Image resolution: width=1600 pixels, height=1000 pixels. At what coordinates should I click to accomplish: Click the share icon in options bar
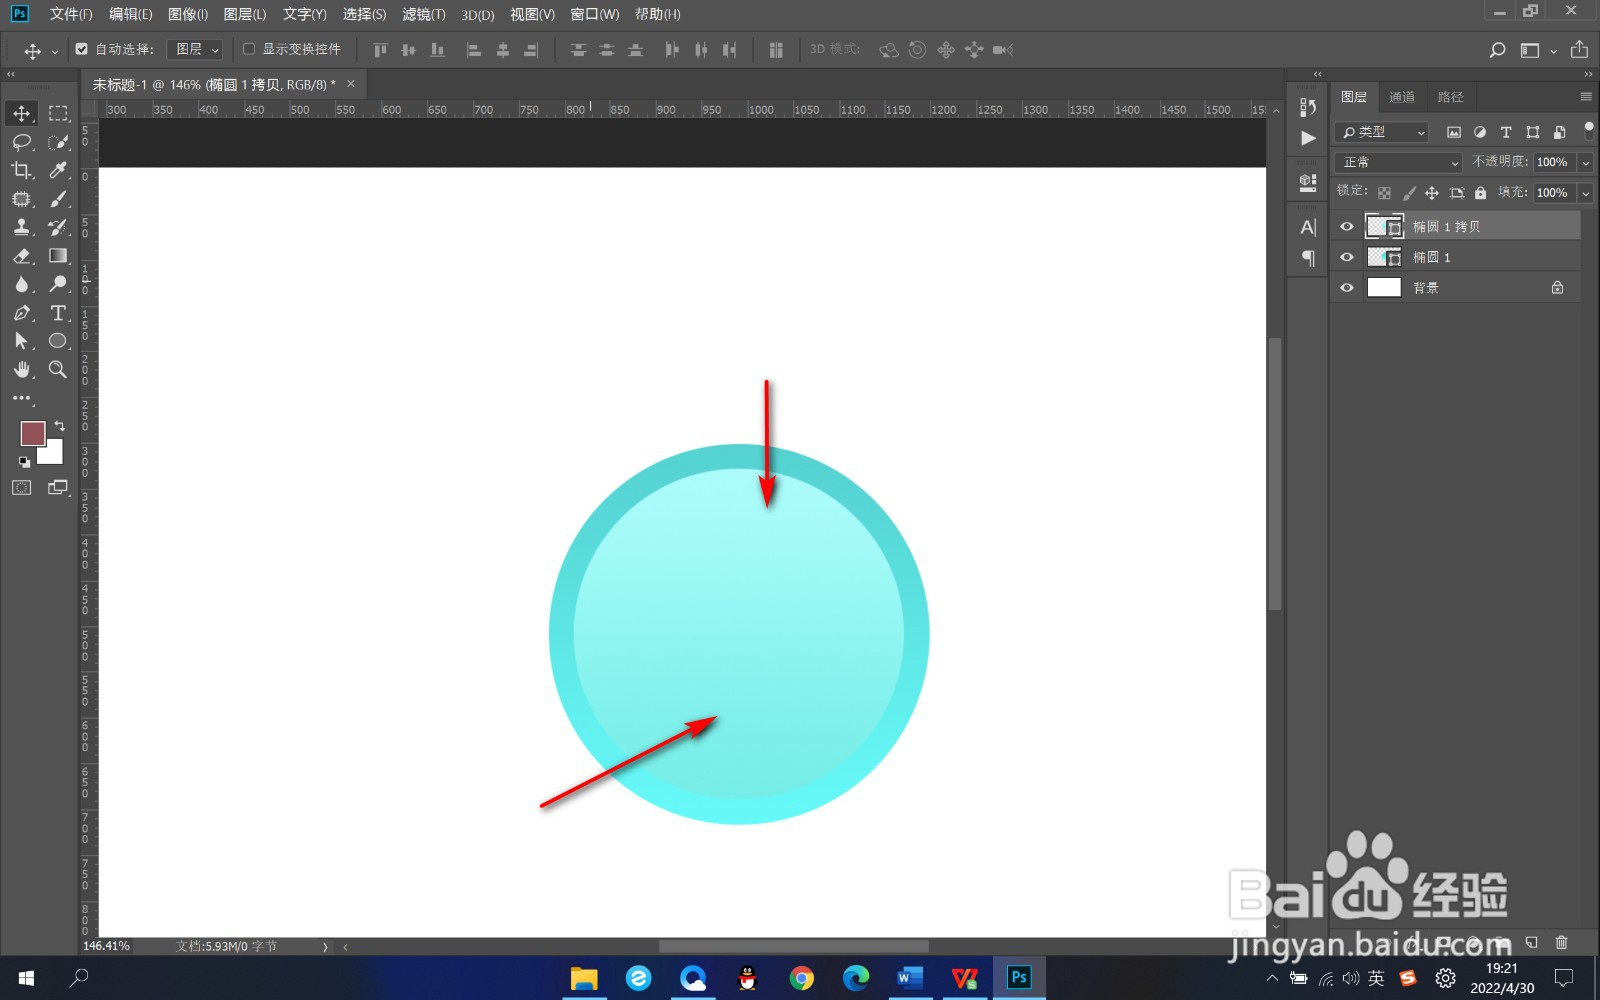(x=1579, y=49)
